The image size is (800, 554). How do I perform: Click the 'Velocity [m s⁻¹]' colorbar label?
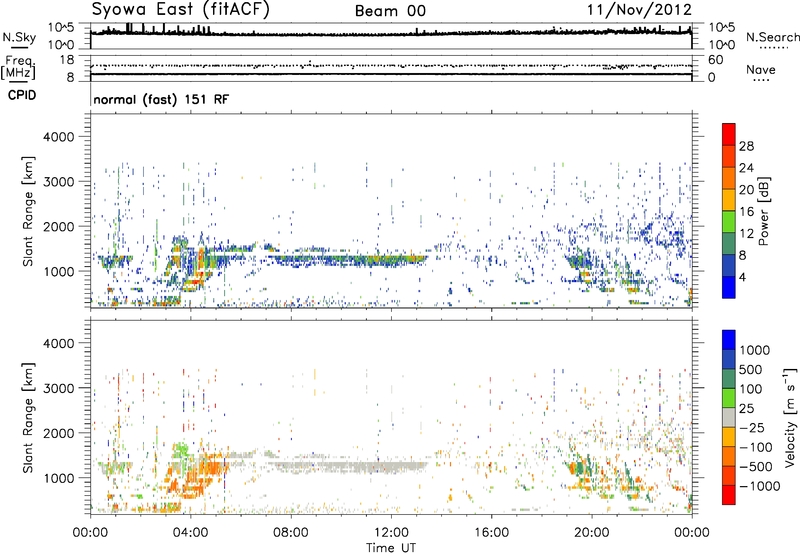coord(790,417)
